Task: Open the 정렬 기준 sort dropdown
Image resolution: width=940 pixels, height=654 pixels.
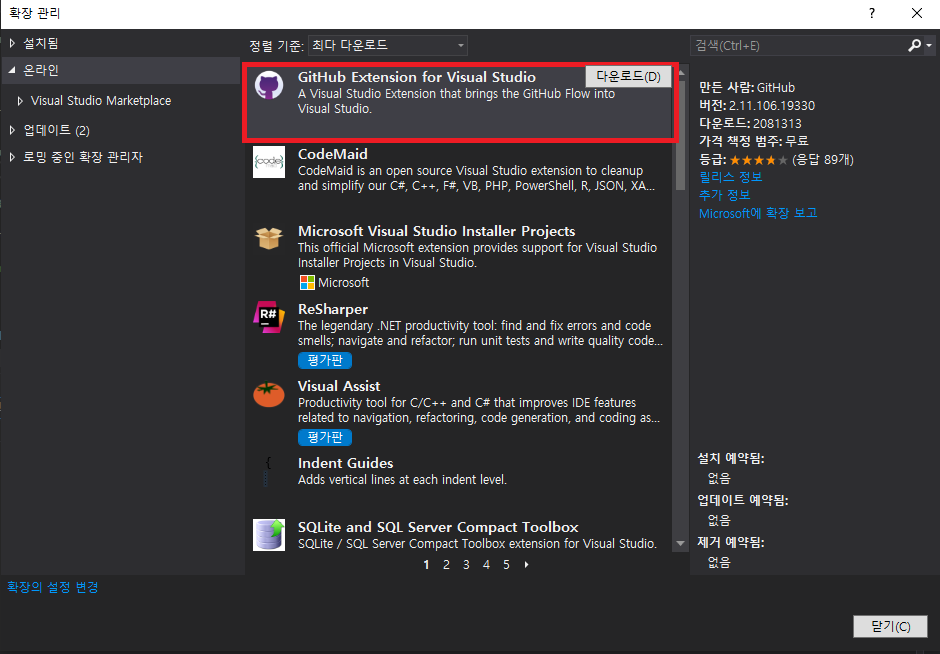Action: [x=387, y=46]
